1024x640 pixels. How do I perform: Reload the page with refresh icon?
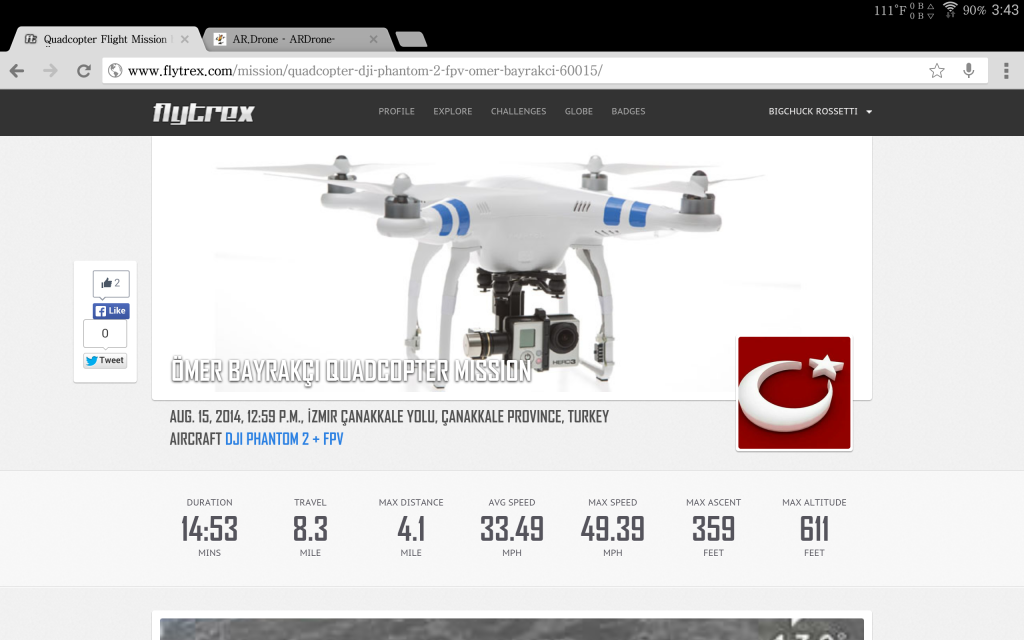click(84, 71)
